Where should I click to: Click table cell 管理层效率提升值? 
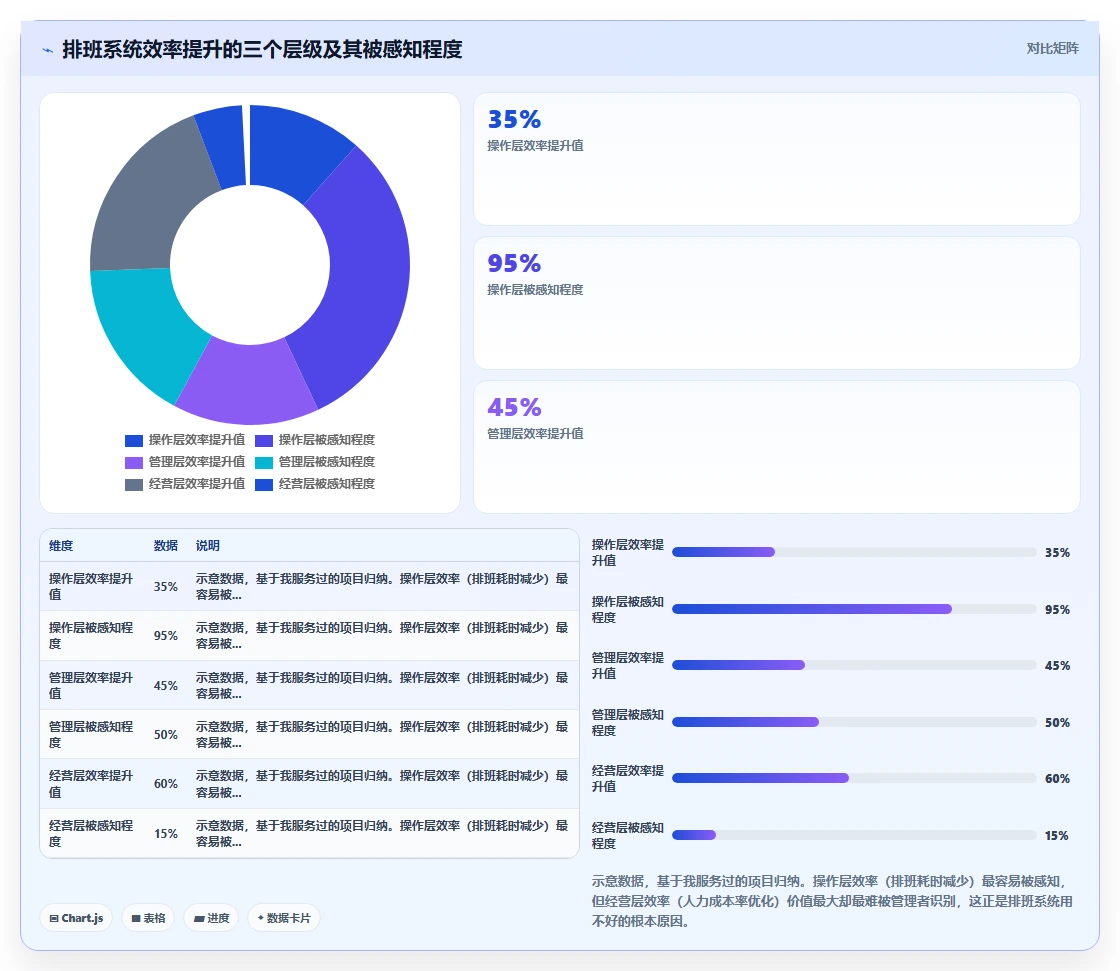pos(91,685)
